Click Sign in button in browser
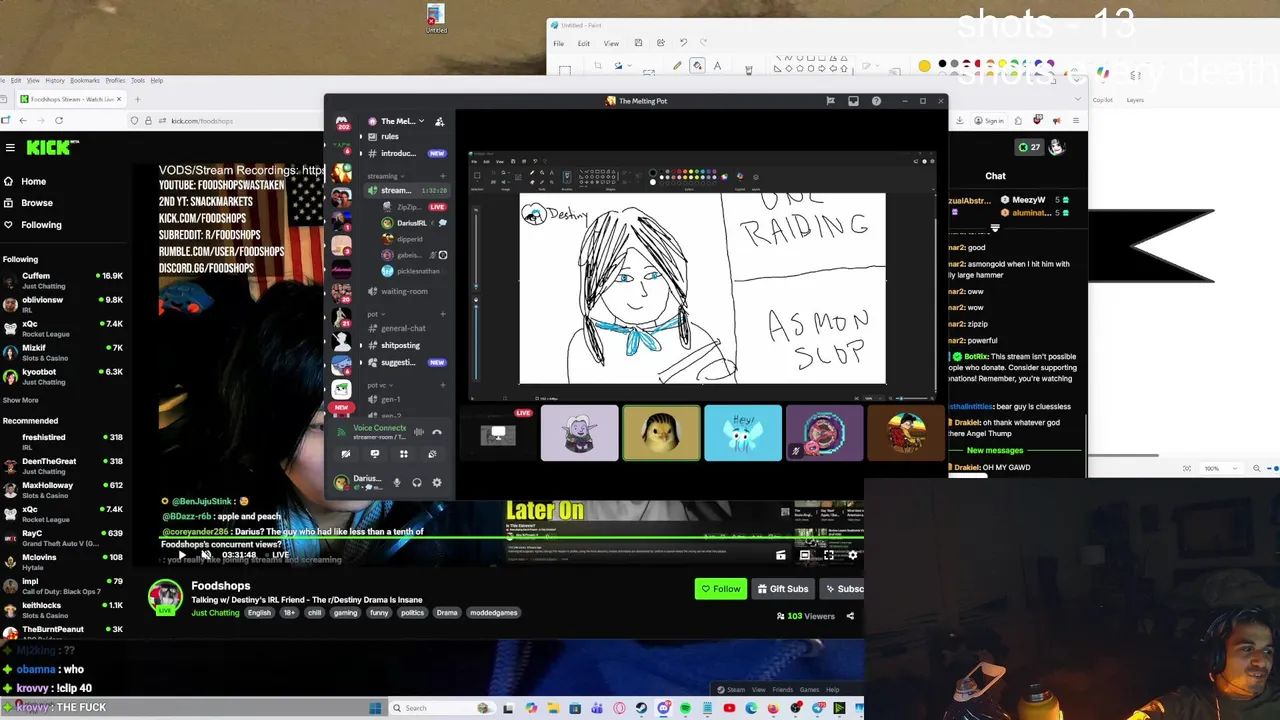The height and width of the screenshot is (720, 1280). point(989,121)
